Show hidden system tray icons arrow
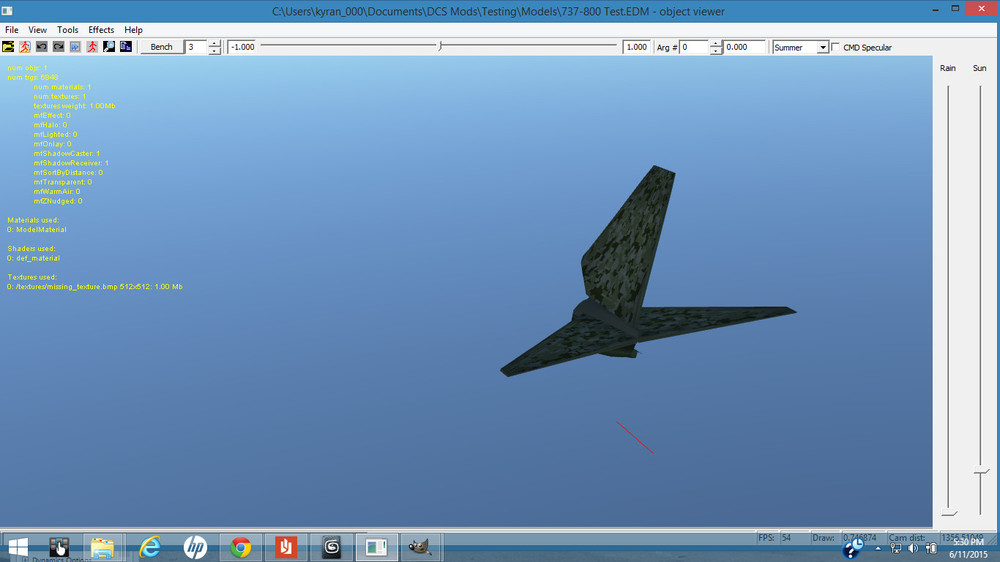Viewport: 1000px width, 562px height. click(x=878, y=549)
